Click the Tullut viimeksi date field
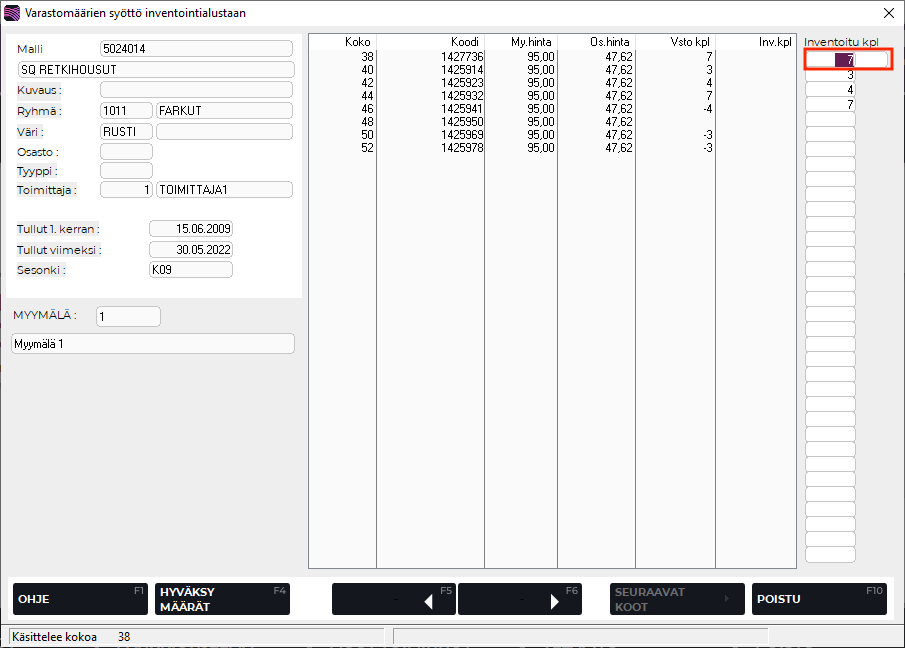Viewport: 905px width, 648px height. coord(190,250)
